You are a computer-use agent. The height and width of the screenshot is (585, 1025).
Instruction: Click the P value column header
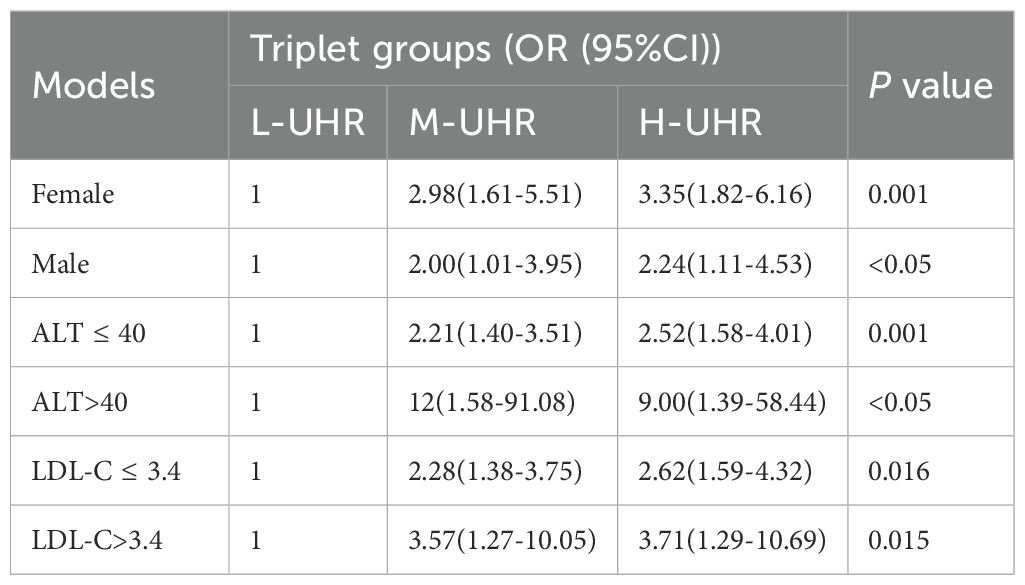click(x=931, y=86)
